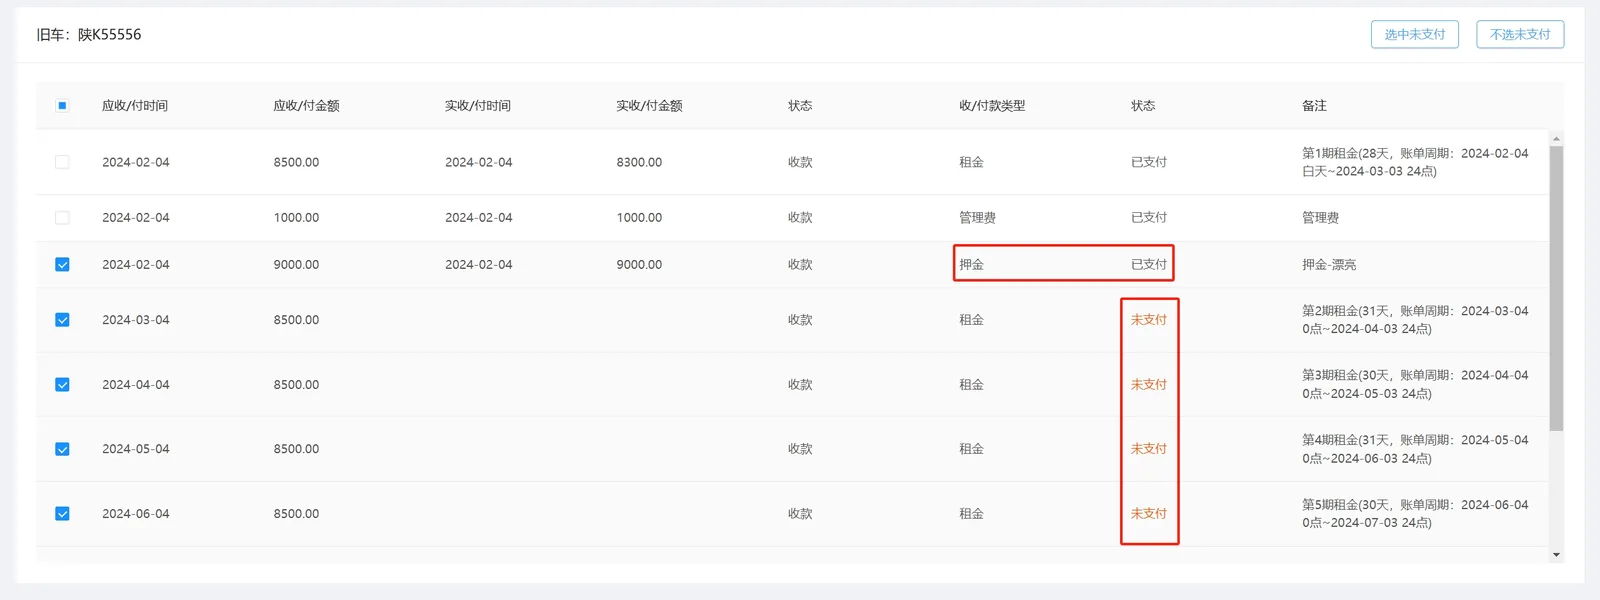
Task: Click 已支付 status in the 押金 row
Action: [1149, 265]
